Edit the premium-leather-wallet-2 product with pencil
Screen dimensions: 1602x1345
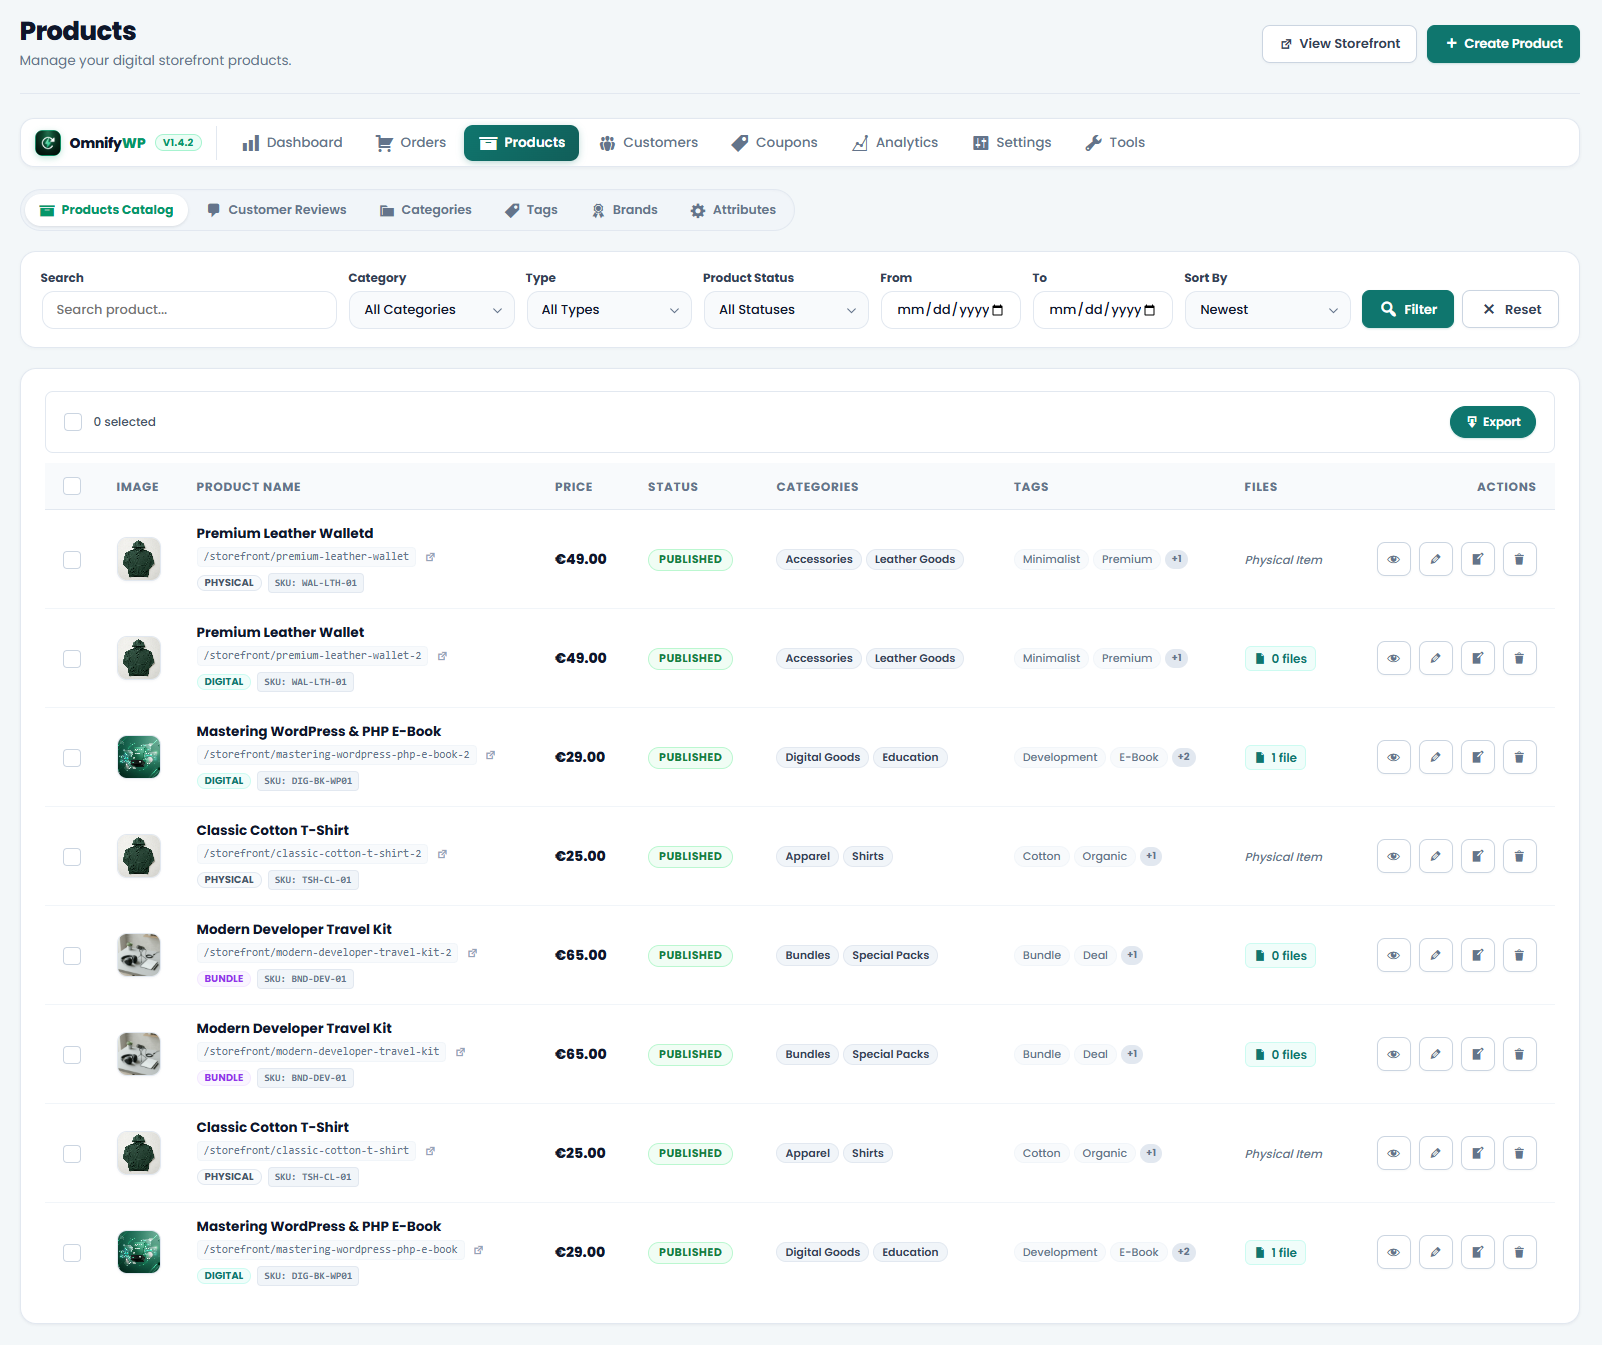(1435, 658)
